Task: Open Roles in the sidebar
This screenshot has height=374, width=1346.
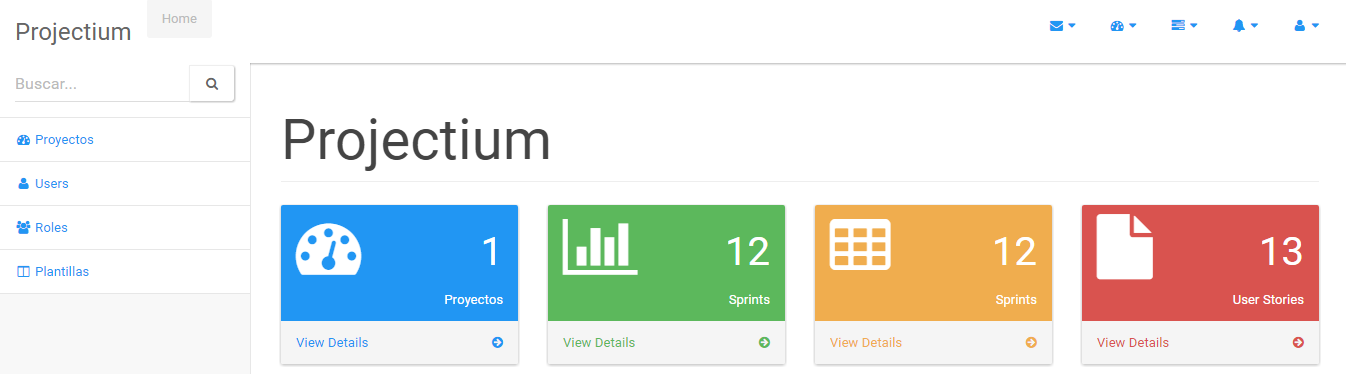Action: 125,228
